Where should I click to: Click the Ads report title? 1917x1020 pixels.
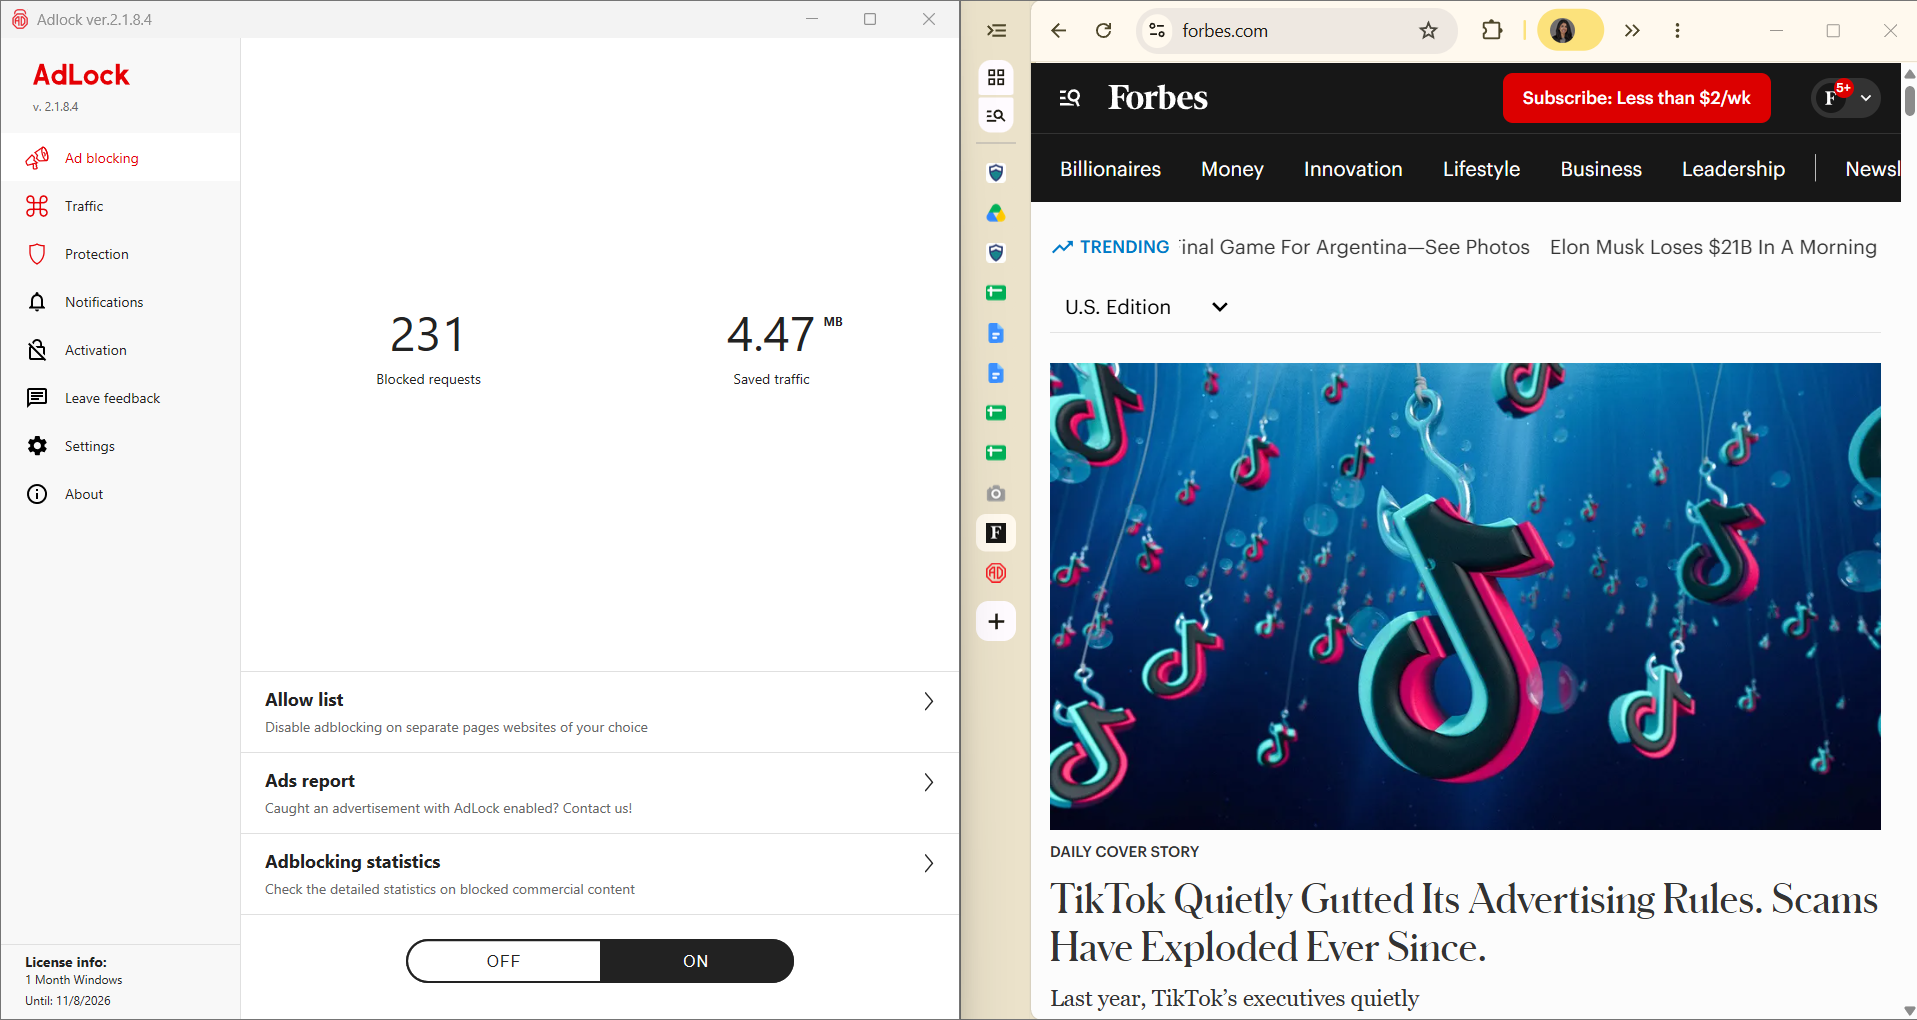310,780
